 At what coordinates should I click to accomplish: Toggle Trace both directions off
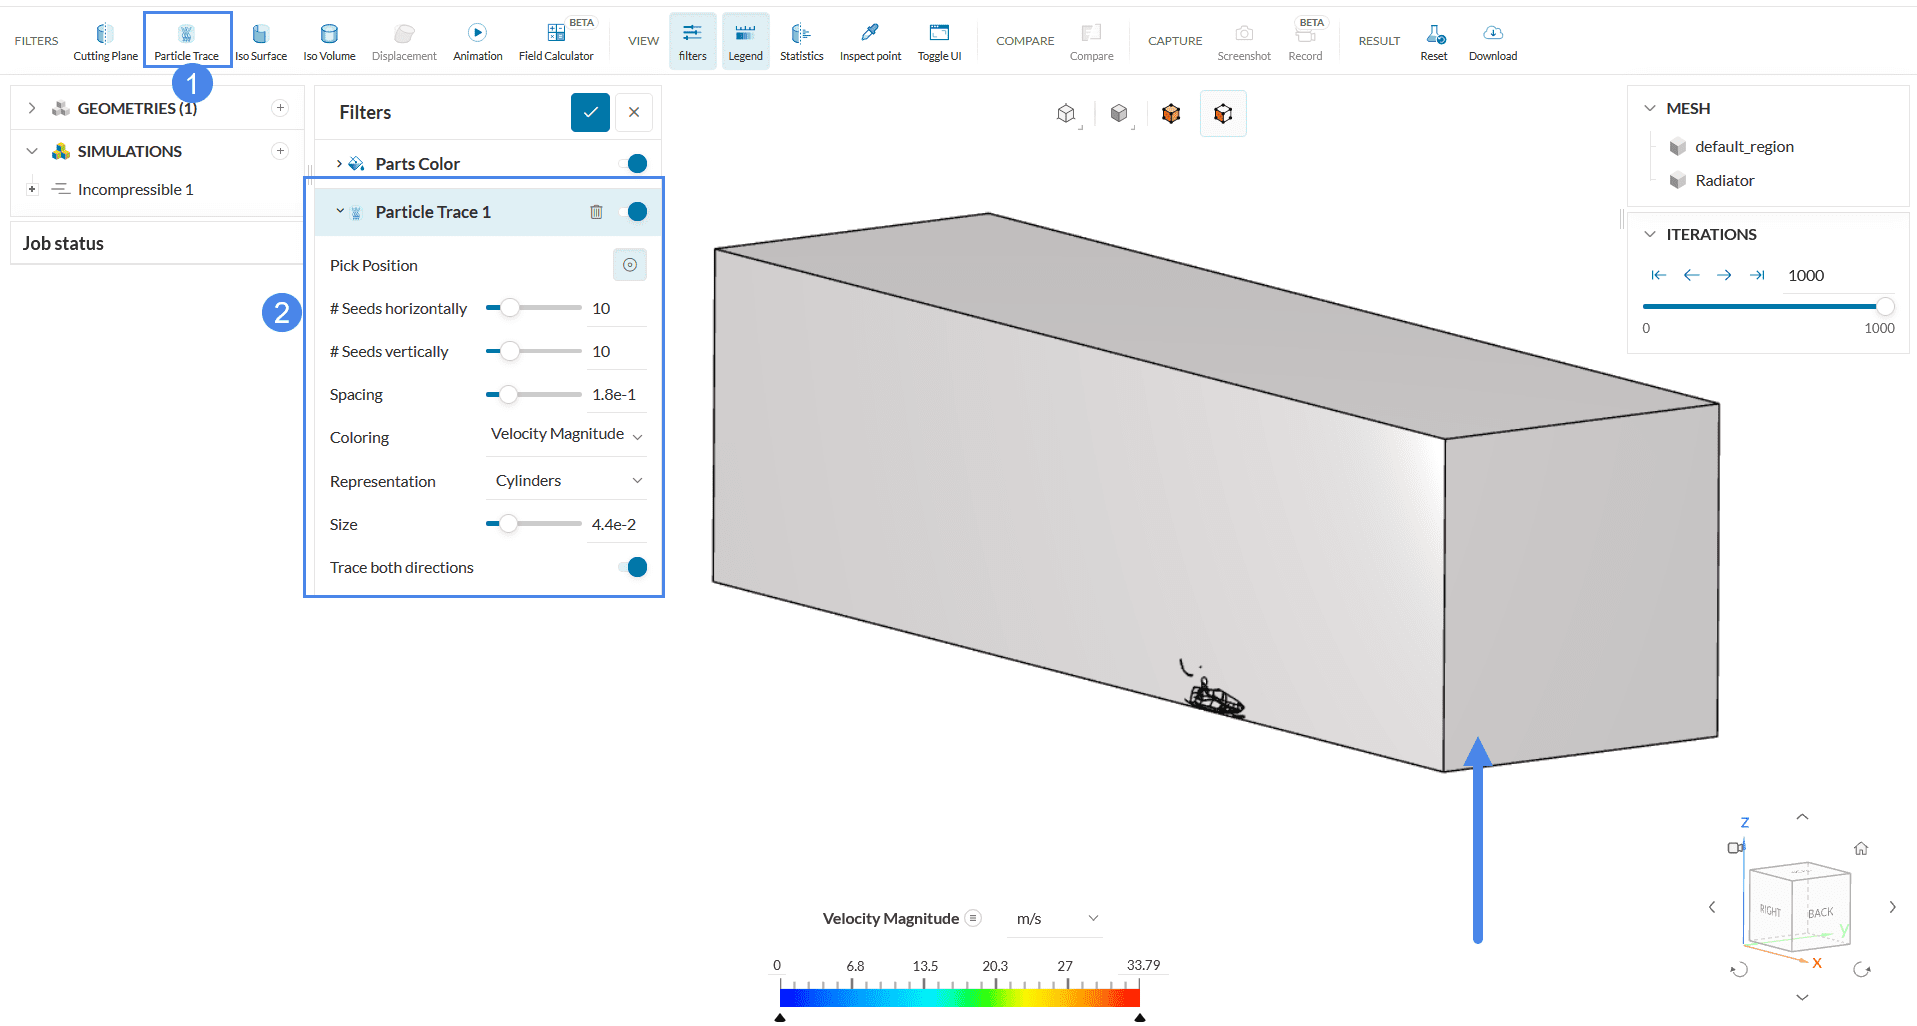pos(633,568)
